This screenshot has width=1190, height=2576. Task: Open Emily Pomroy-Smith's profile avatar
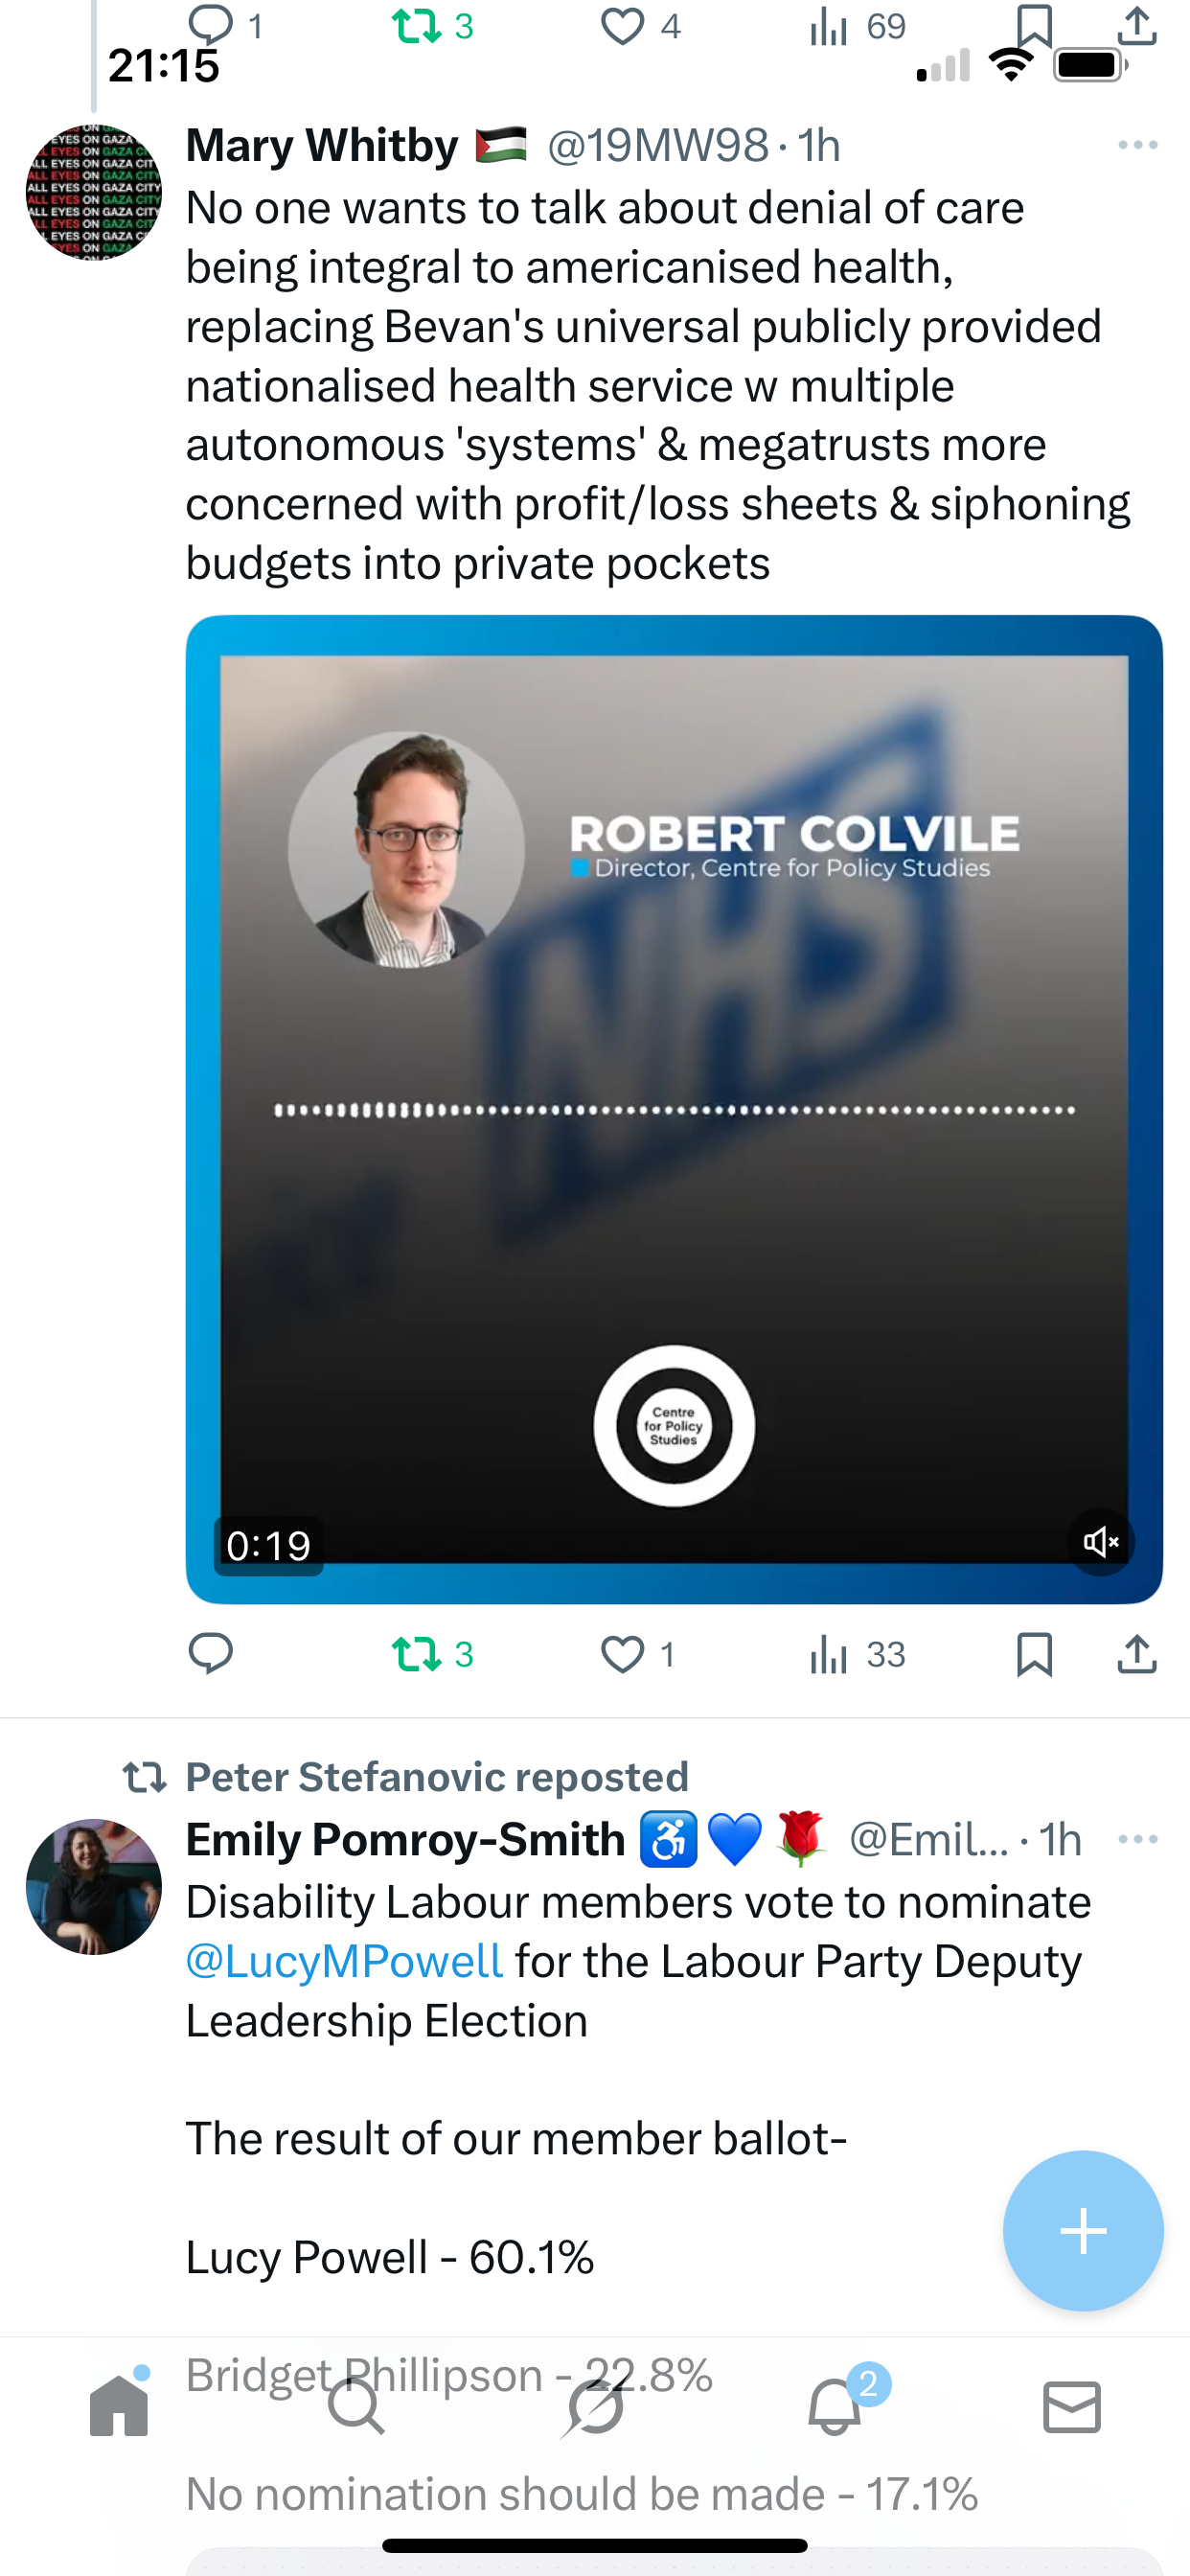pyautogui.click(x=93, y=1886)
